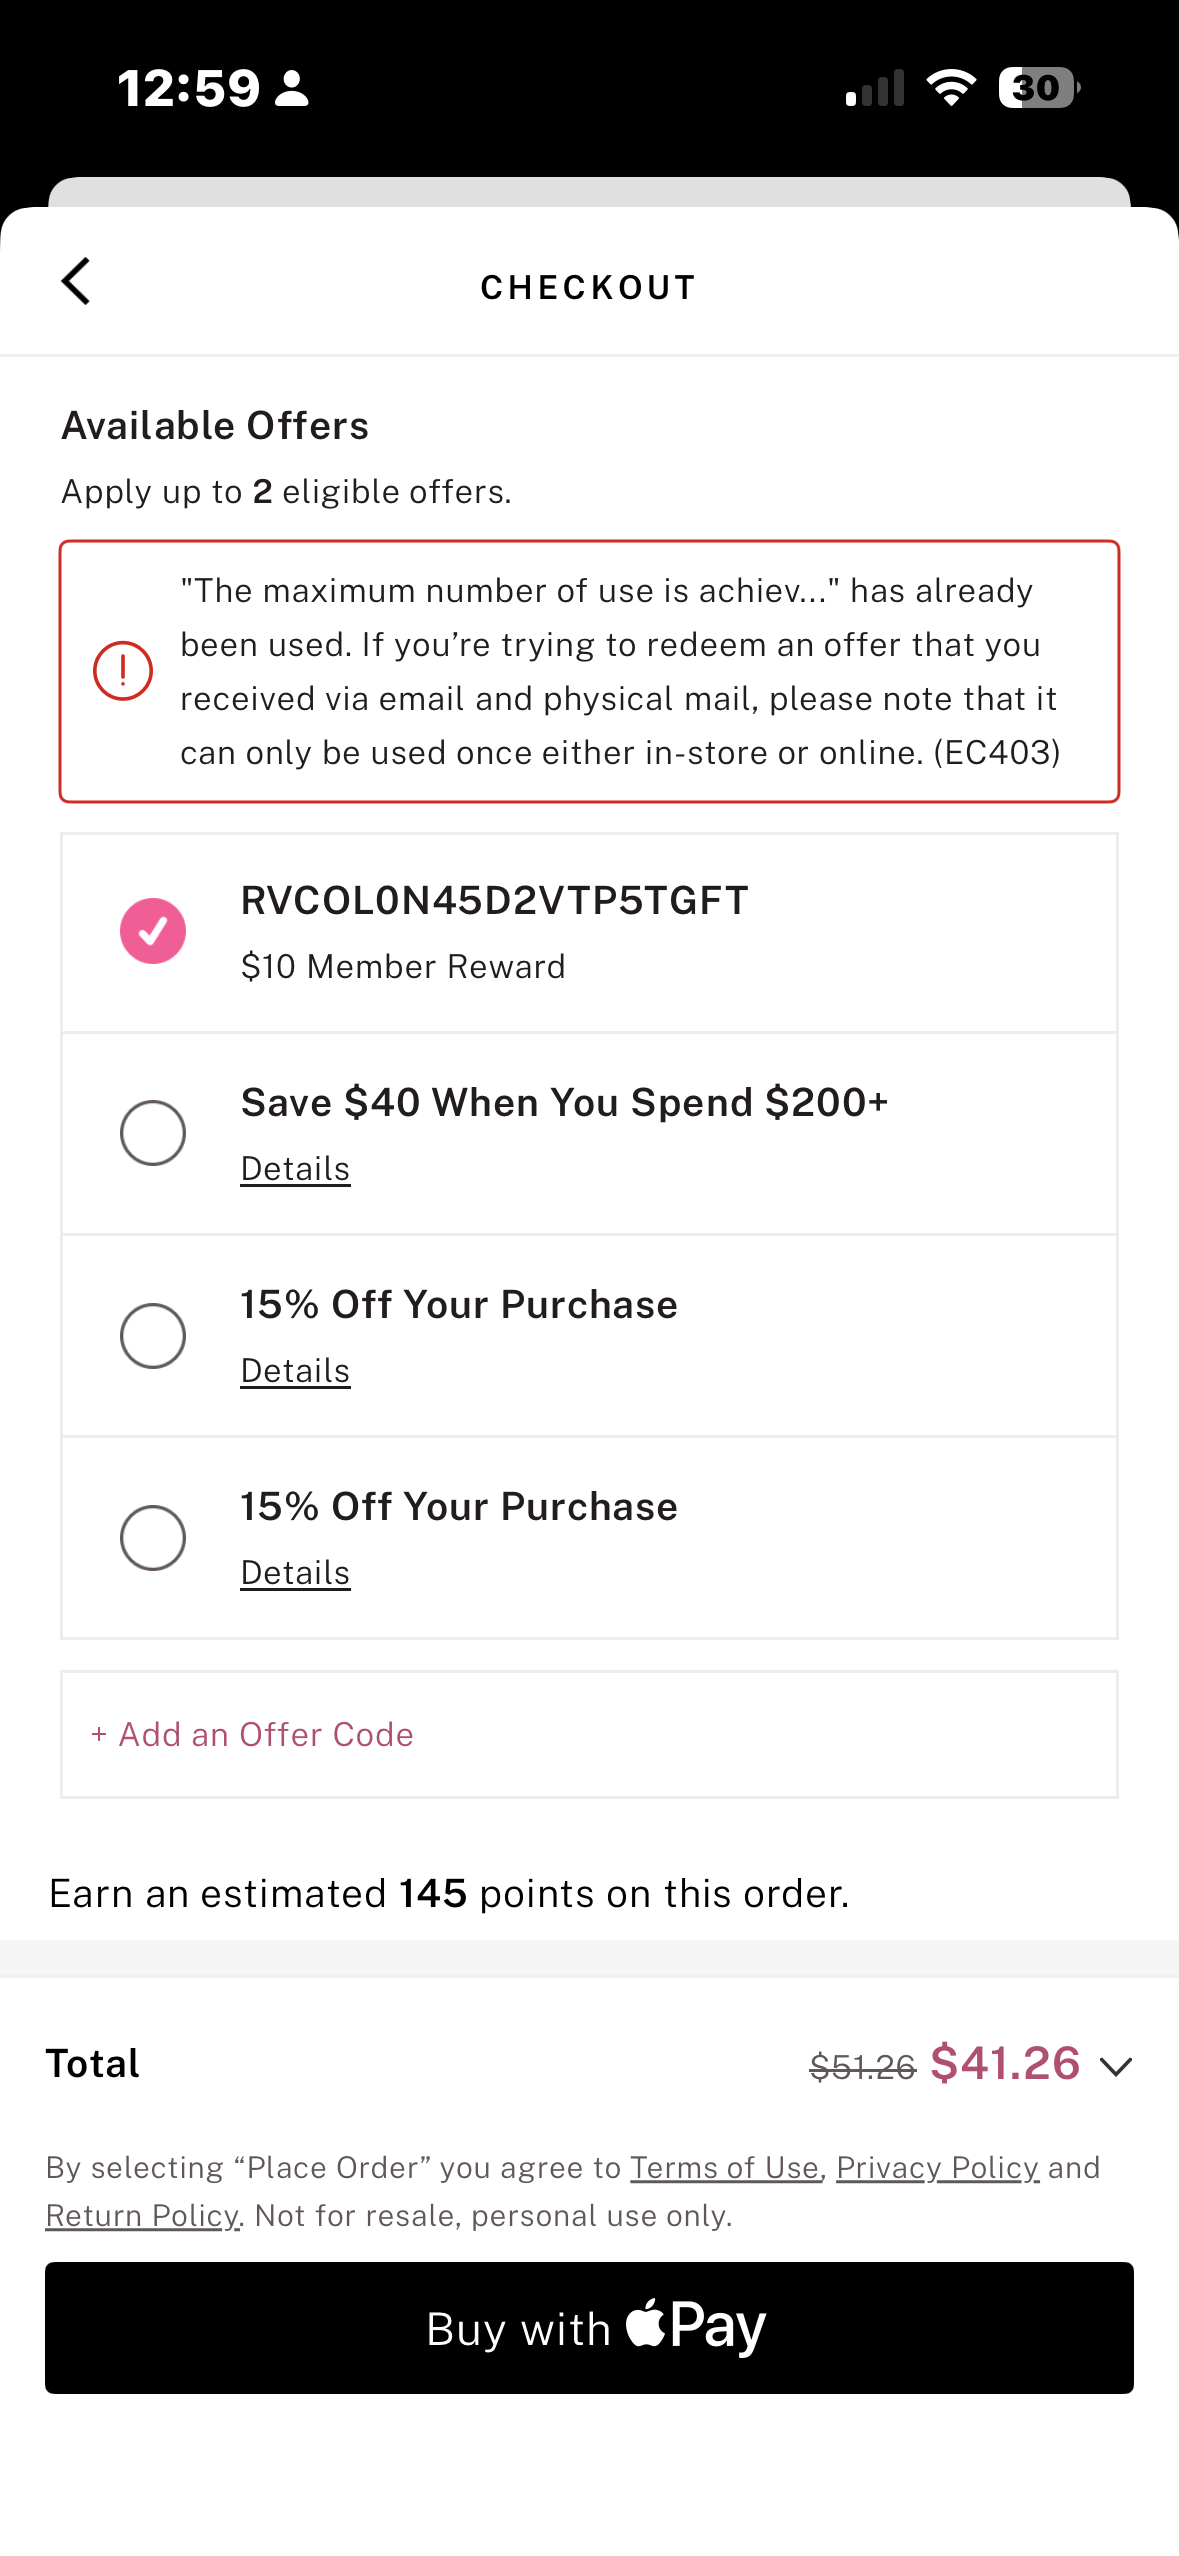Deselect the $10 Member Reward checkmark
1179x2556 pixels.
[153, 931]
